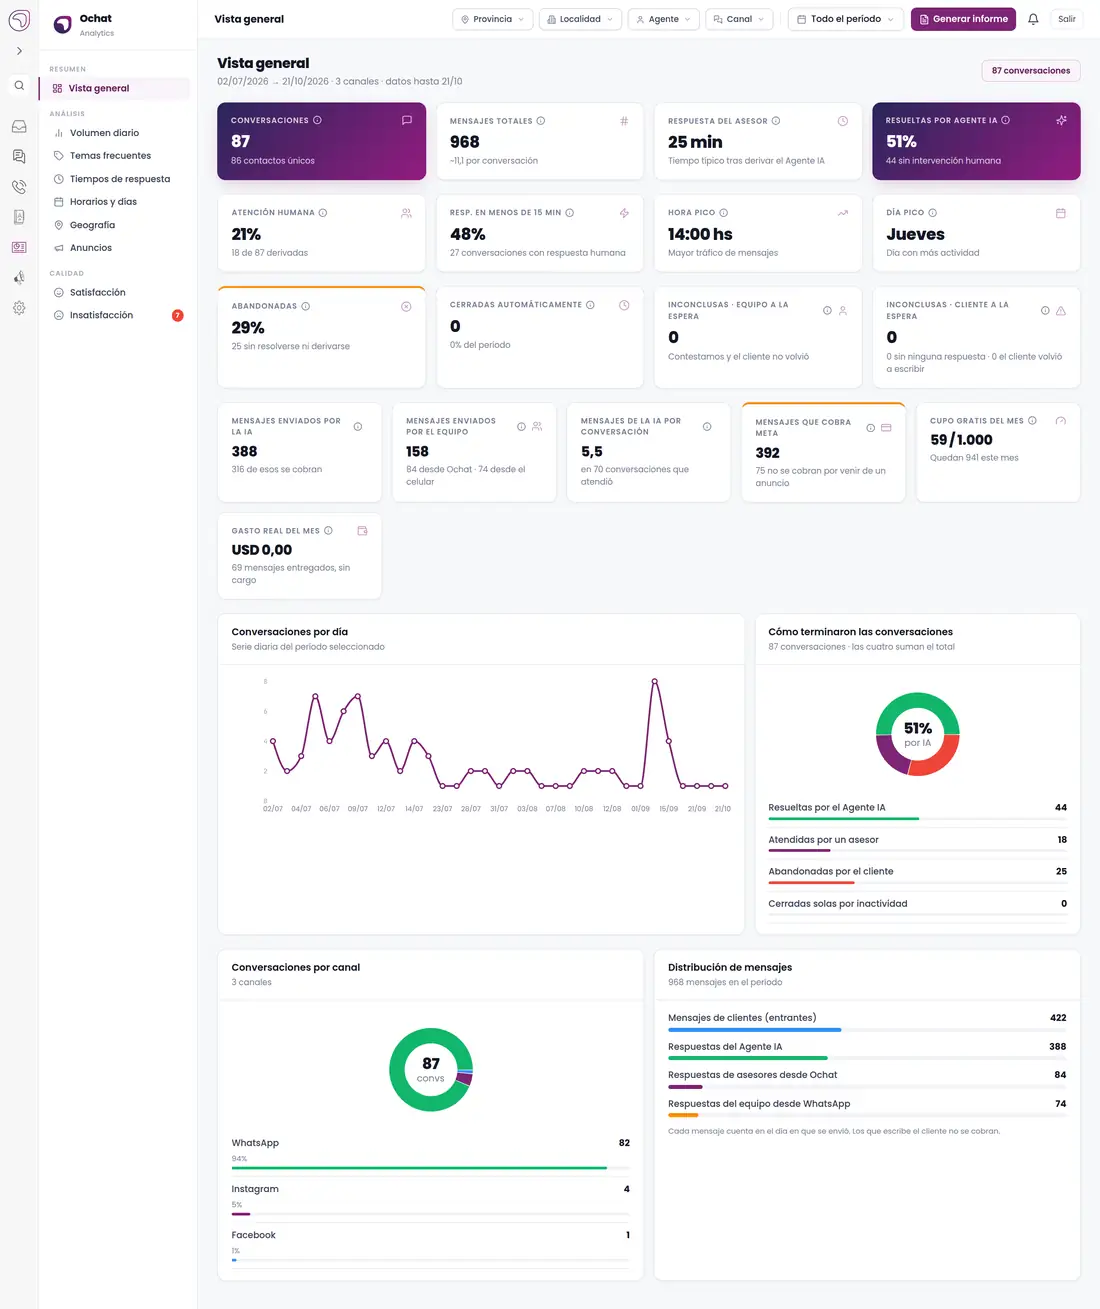Click the info icon beside Atención humana
Viewport: 1100px width, 1309px height.
point(323,213)
